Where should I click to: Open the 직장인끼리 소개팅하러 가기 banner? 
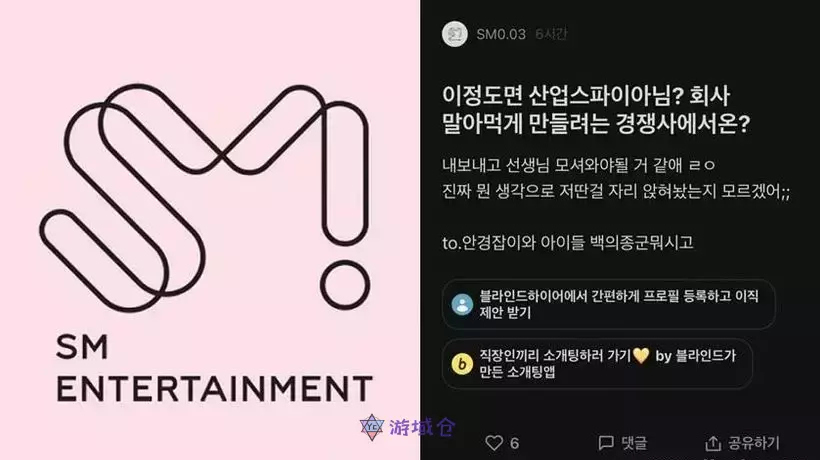597,364
